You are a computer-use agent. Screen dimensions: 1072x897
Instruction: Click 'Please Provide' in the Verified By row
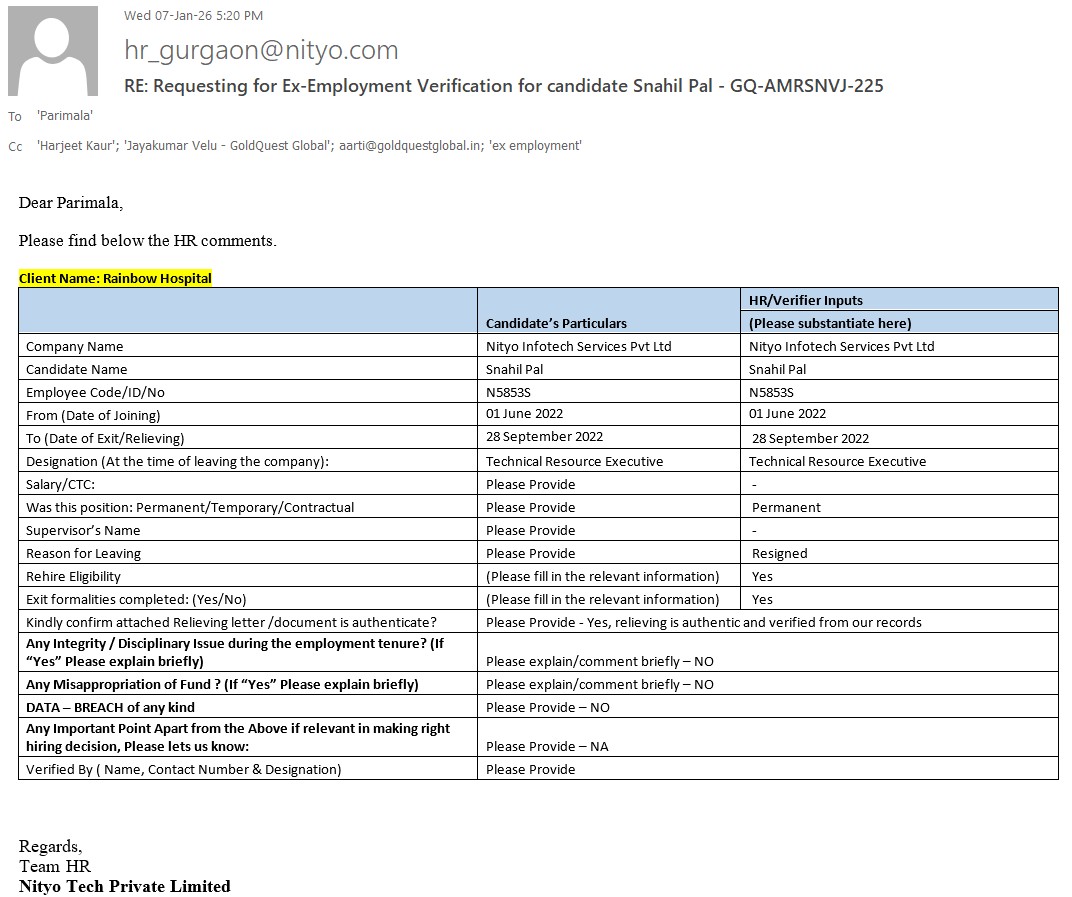[x=530, y=769]
